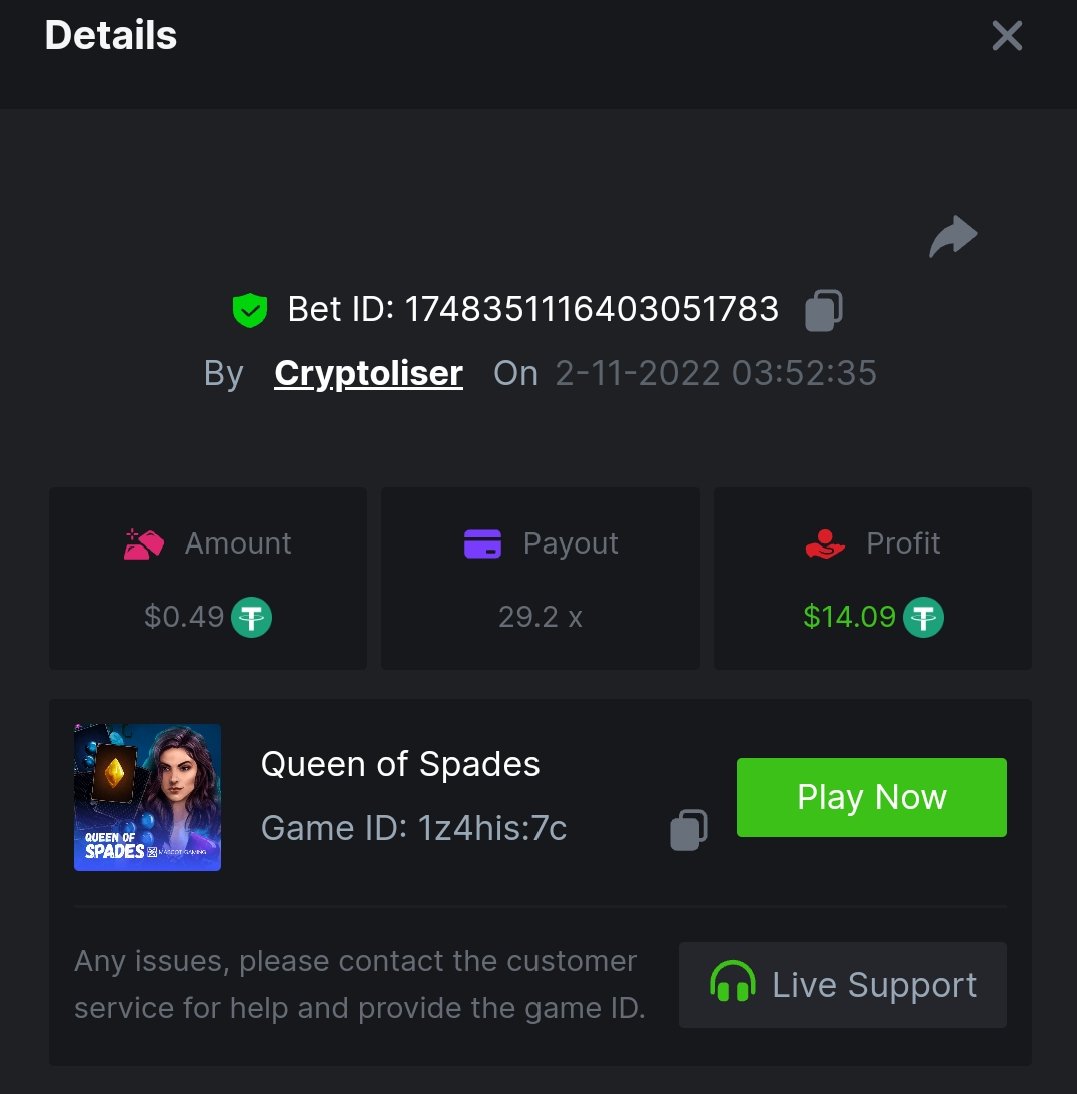Click the 29.2 x payout value
The width and height of the screenshot is (1077, 1094).
[540, 617]
